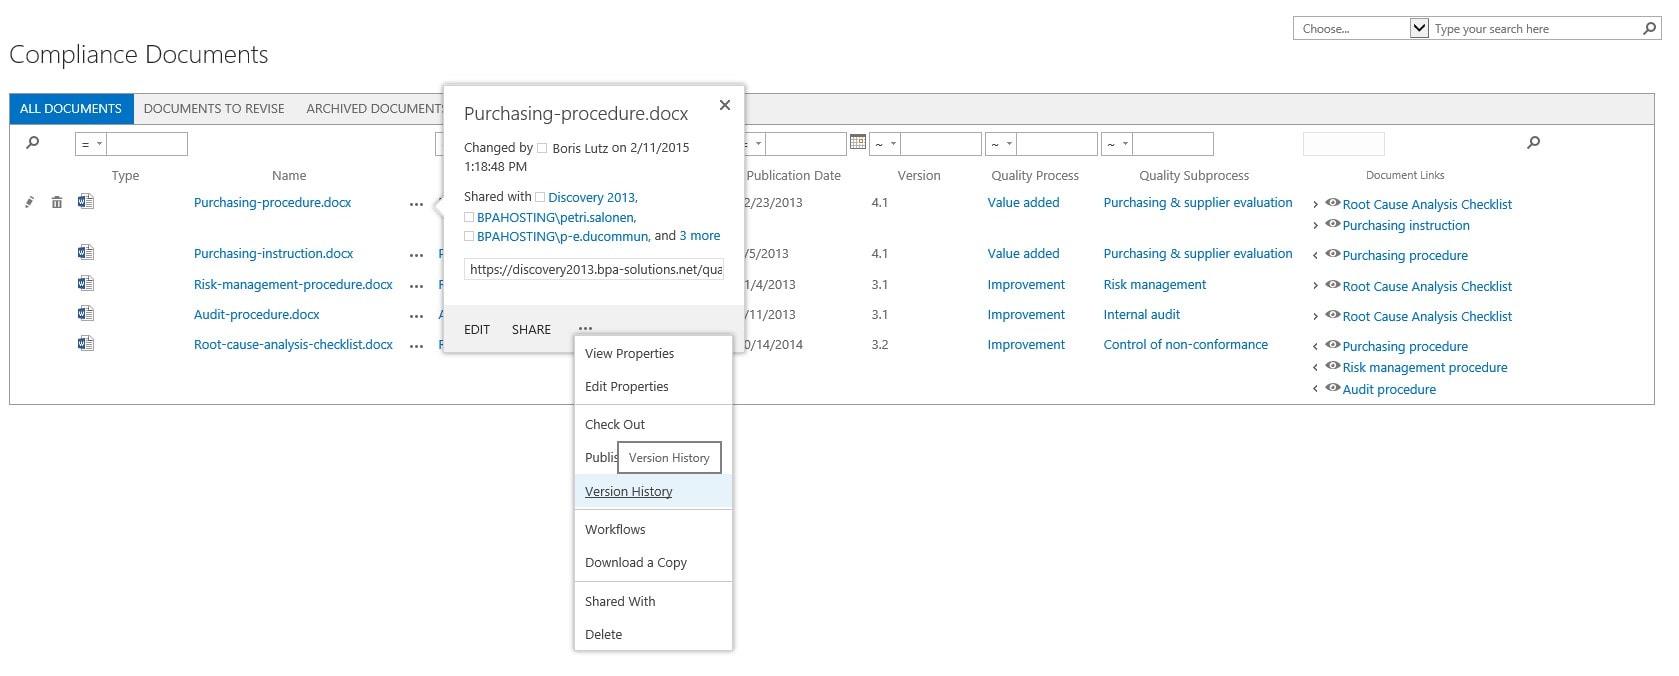
Task: Click the Version value 3.2
Action: coord(880,344)
